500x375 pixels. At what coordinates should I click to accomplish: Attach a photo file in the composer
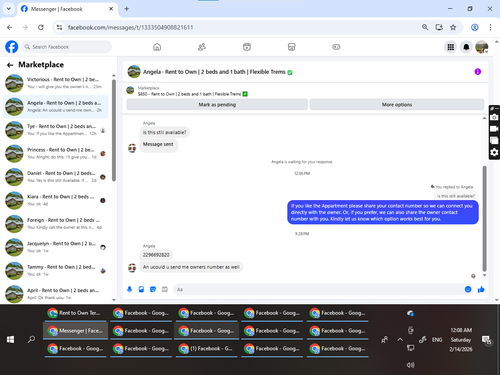[x=141, y=289]
